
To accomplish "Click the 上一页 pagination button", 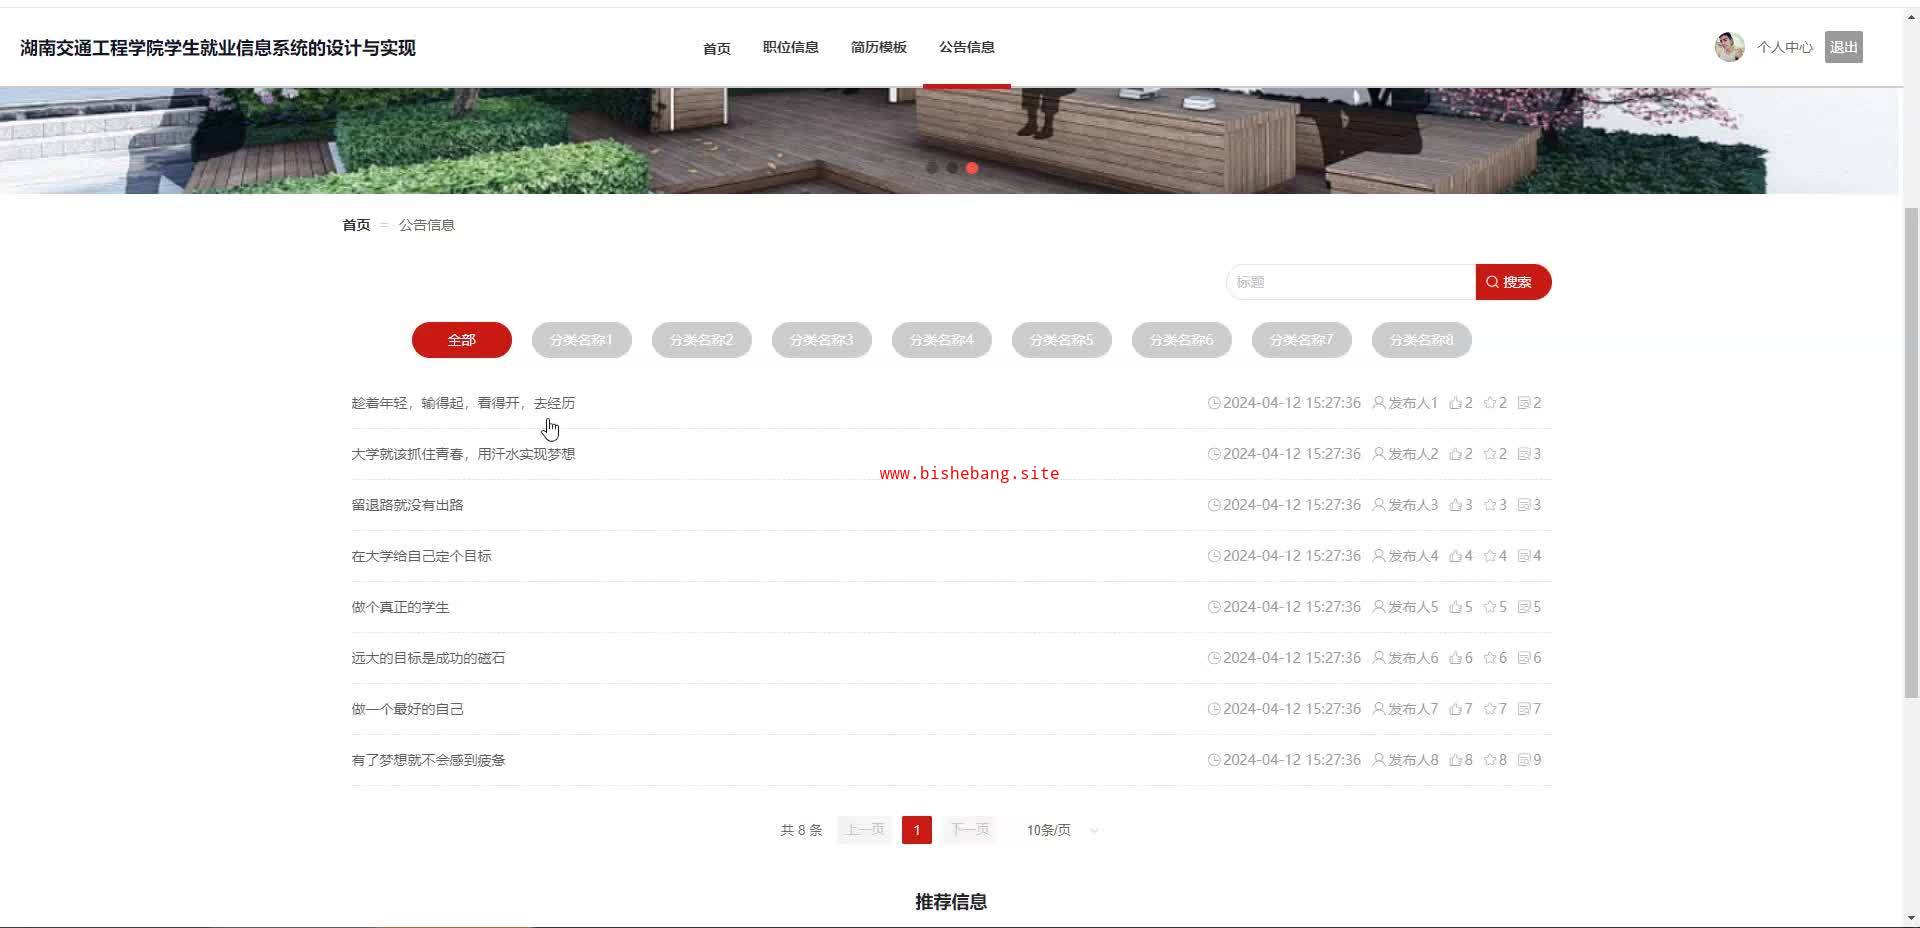I will 865,830.
